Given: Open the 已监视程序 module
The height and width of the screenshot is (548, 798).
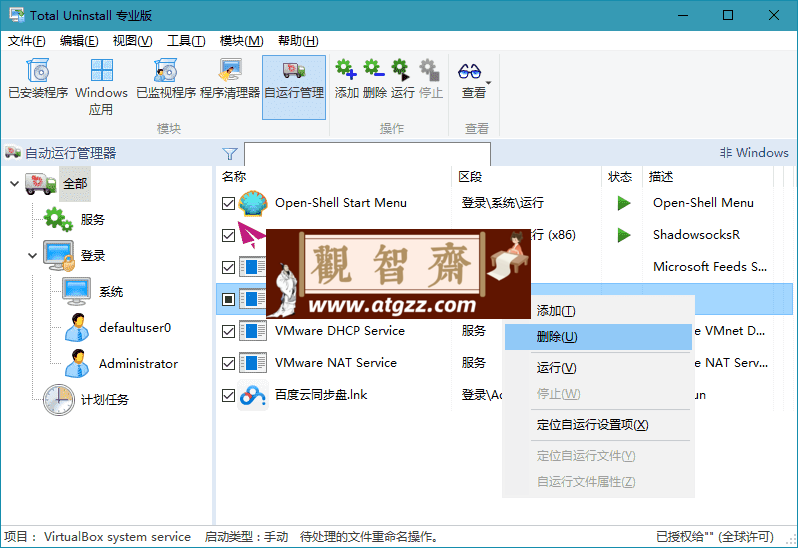Looking at the screenshot, I should click(x=166, y=79).
